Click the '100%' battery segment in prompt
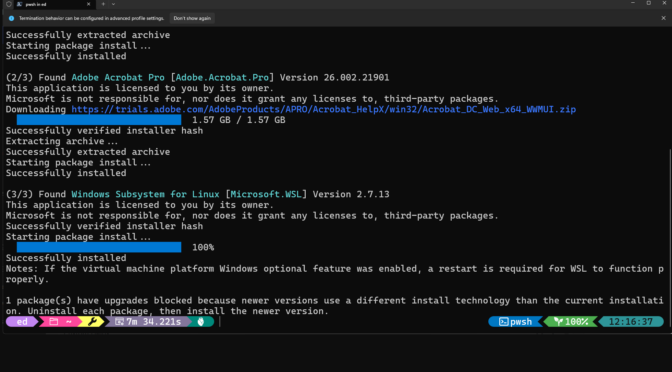Image resolution: width=672 pixels, height=372 pixels. click(570, 321)
